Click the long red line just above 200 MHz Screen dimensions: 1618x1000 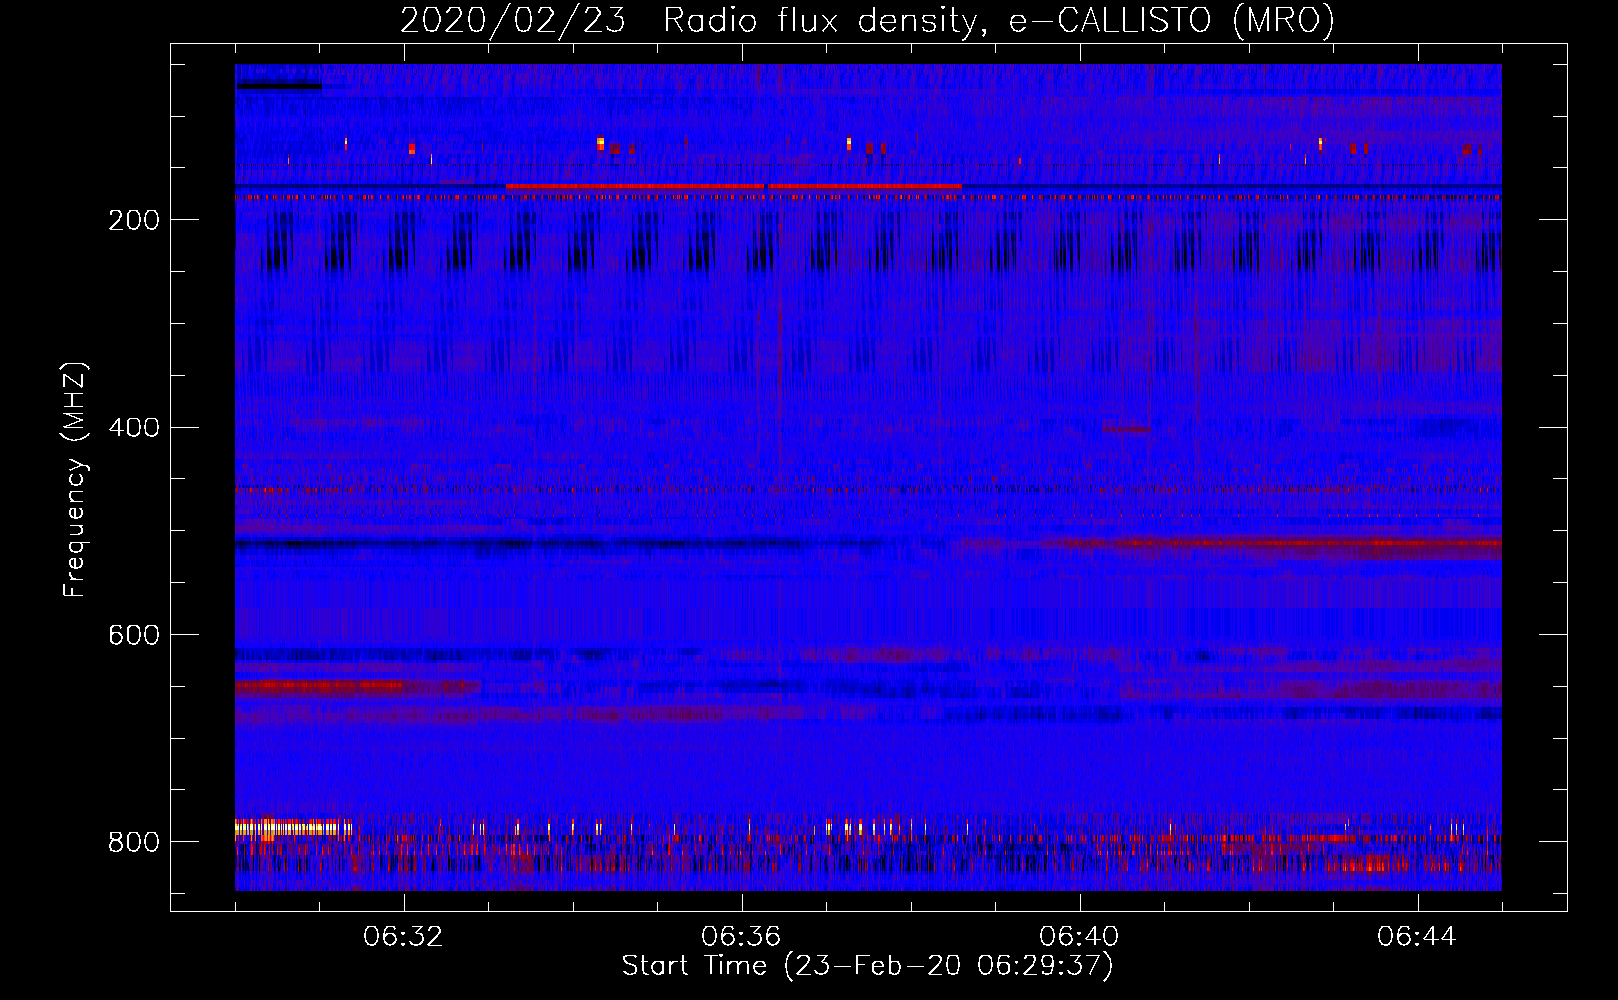pyautogui.click(x=733, y=186)
